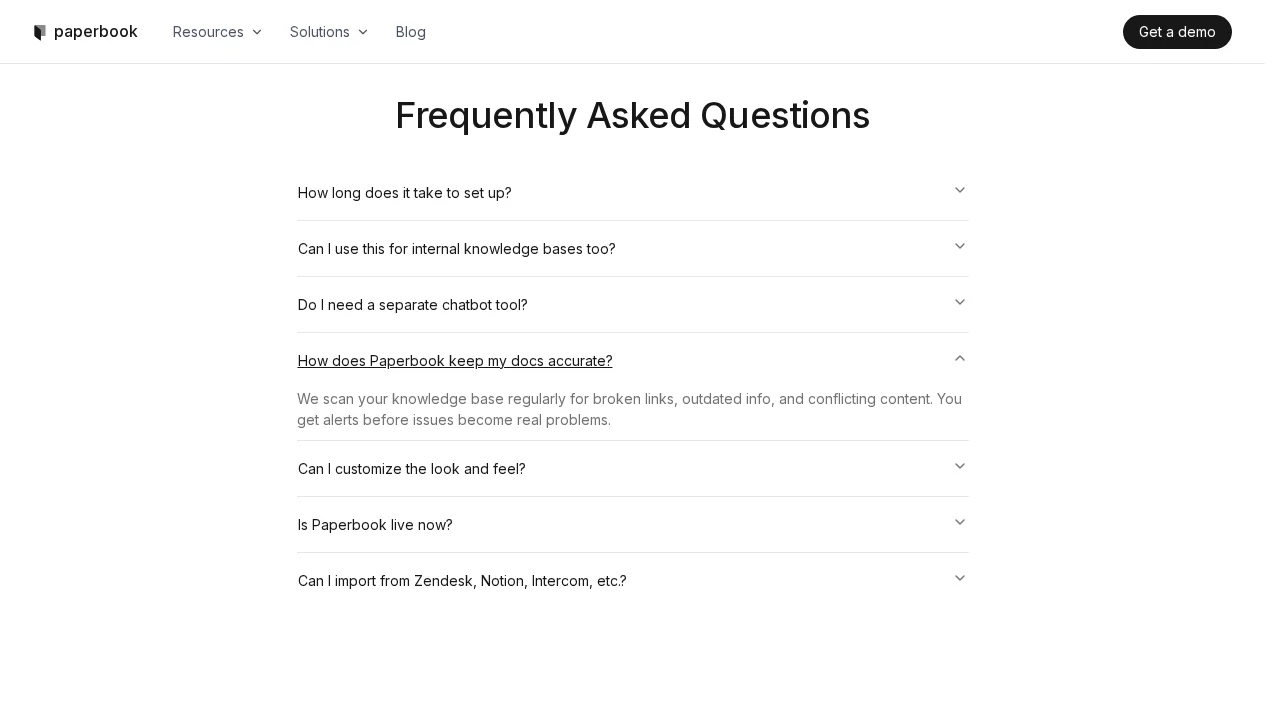The width and height of the screenshot is (1280, 720).
Task: Open the chevron next to Solutions
Action: [x=362, y=32]
